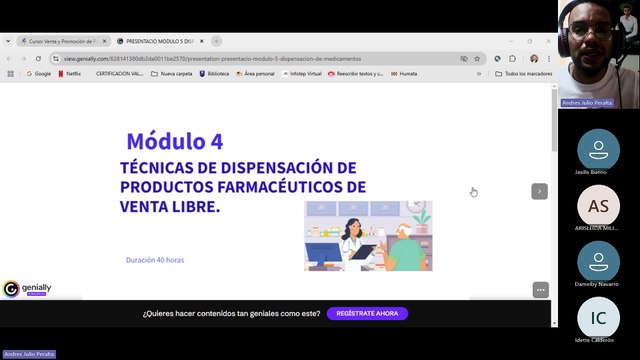The image size is (640, 360).
Task: Open the Chrome tab search dropdown arrow
Action: [8, 41]
